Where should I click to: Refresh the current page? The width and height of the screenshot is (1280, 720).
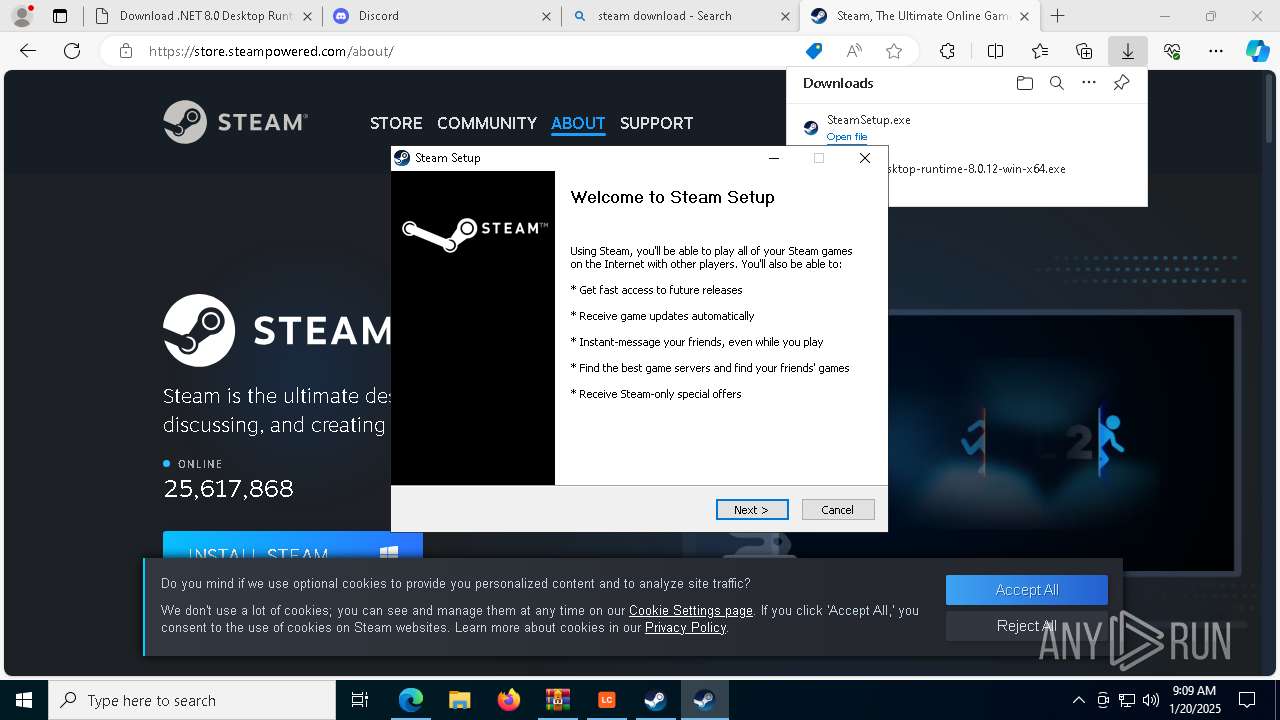(72, 51)
